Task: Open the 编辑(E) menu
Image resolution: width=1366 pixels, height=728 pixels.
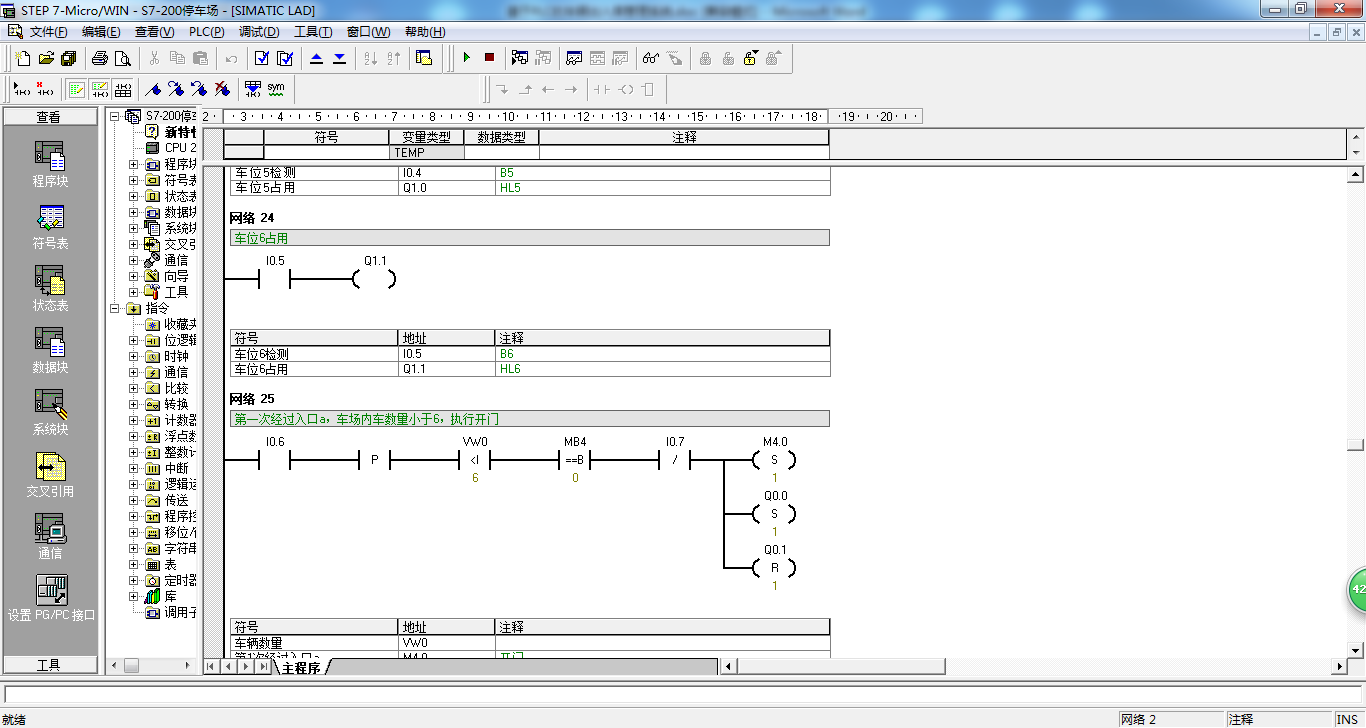Action: pos(101,32)
